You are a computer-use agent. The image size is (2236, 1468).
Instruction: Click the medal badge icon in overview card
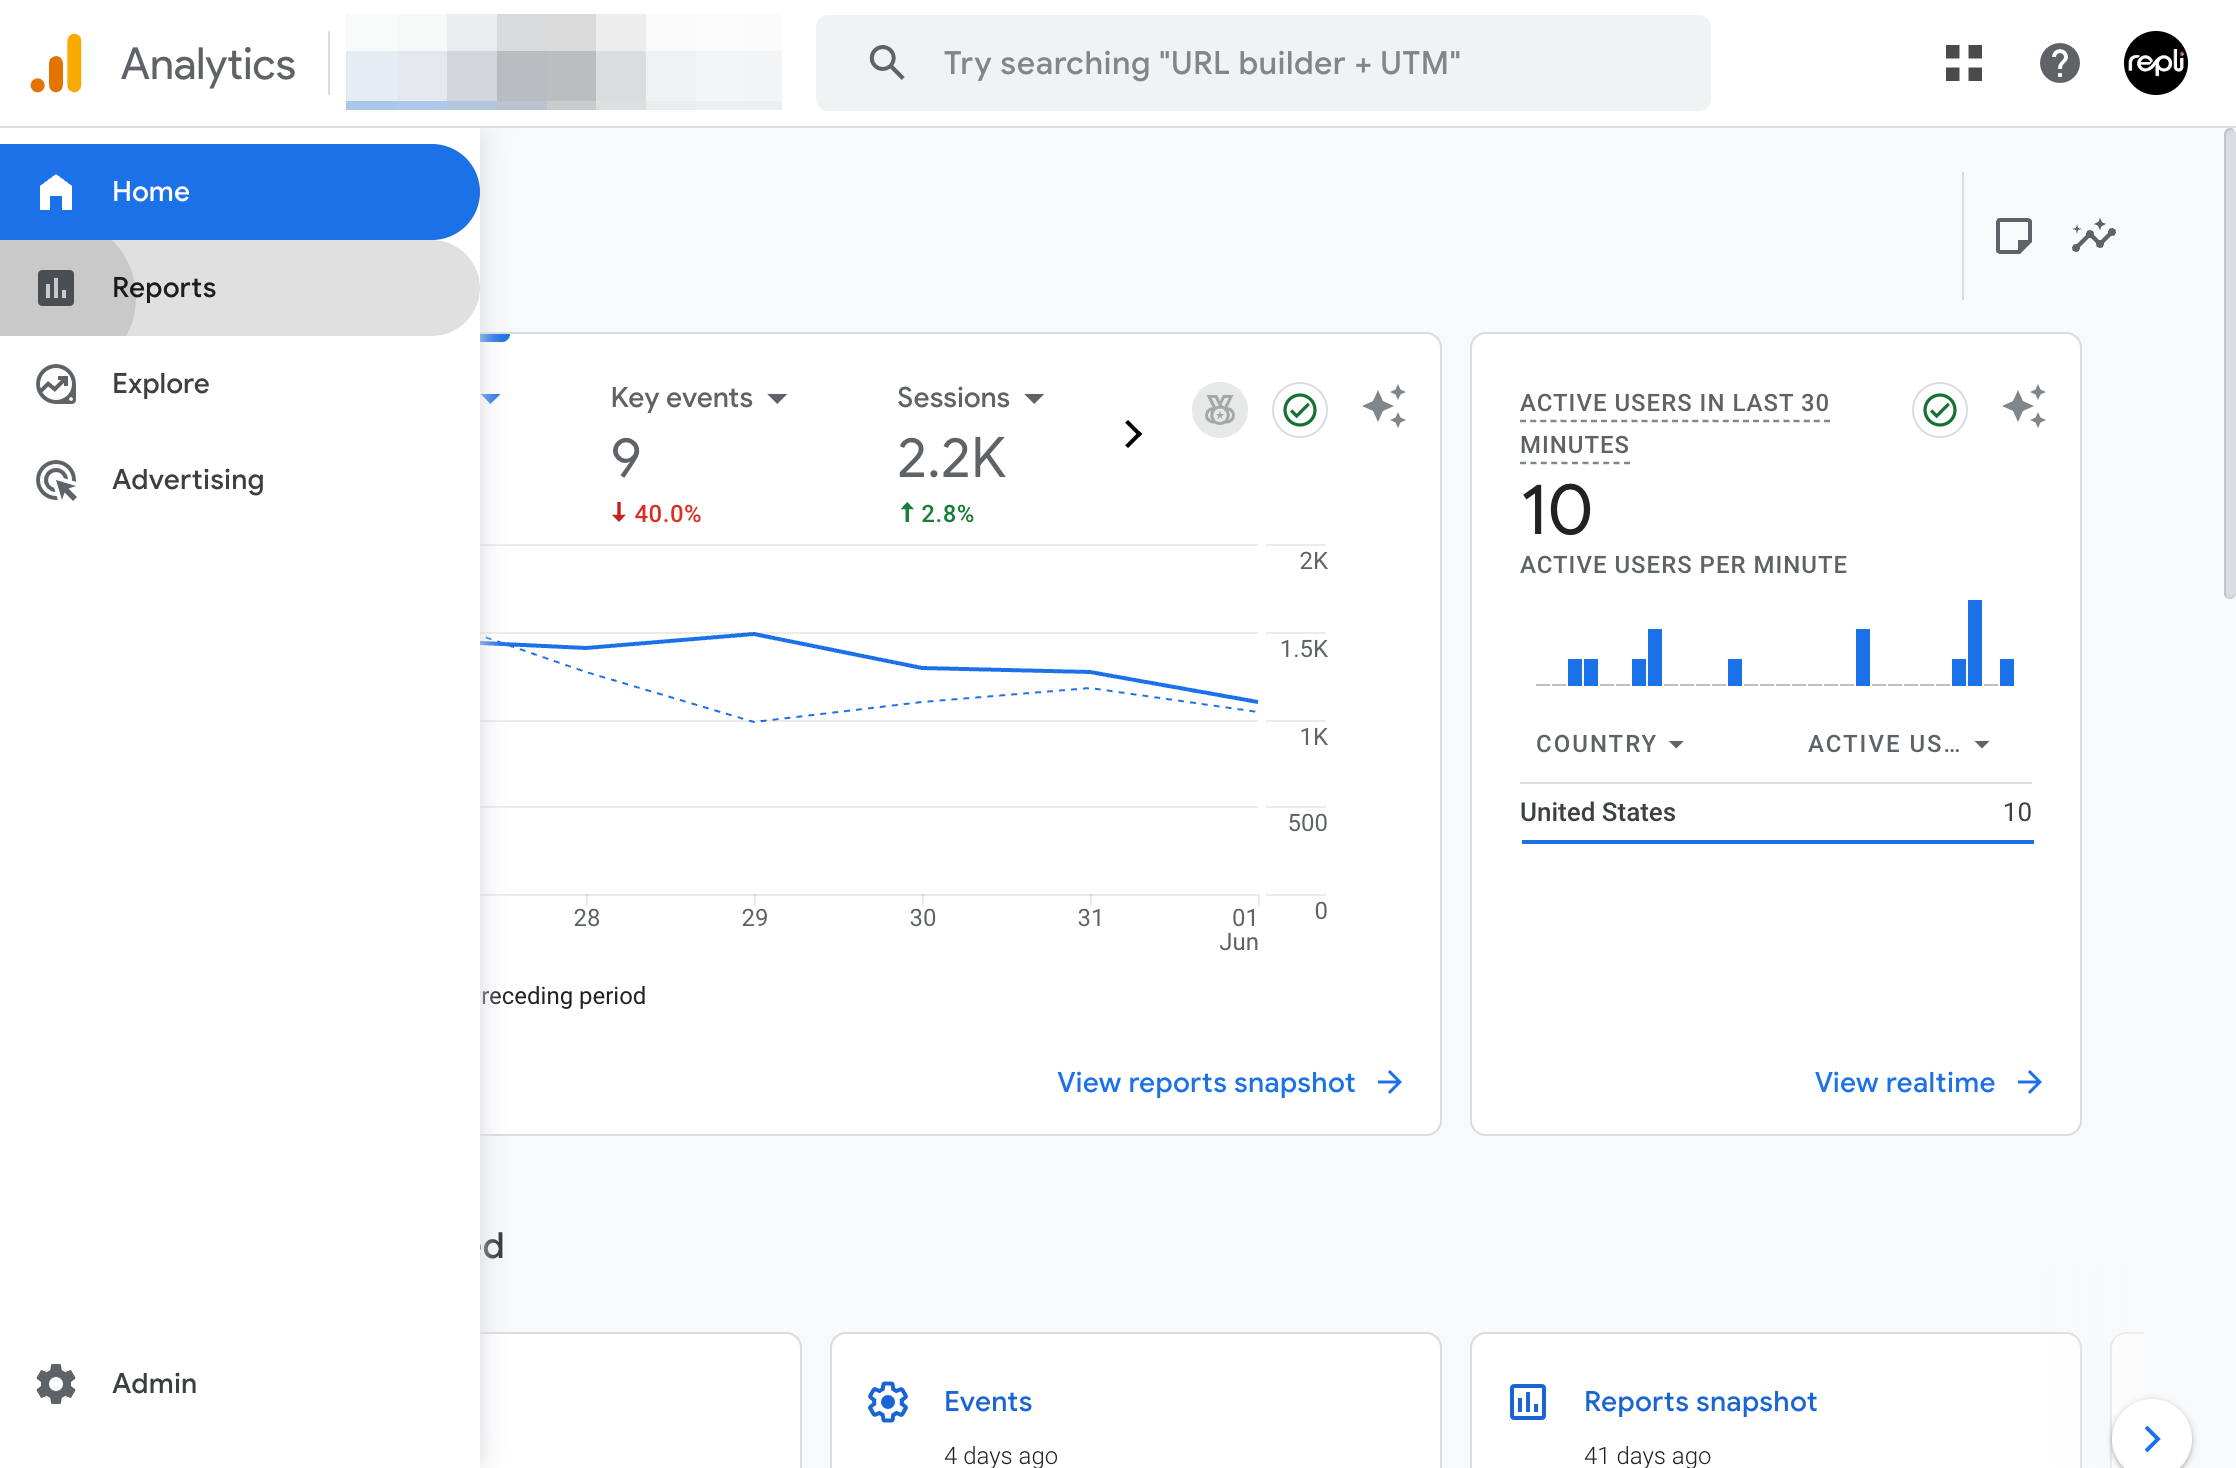point(1220,410)
